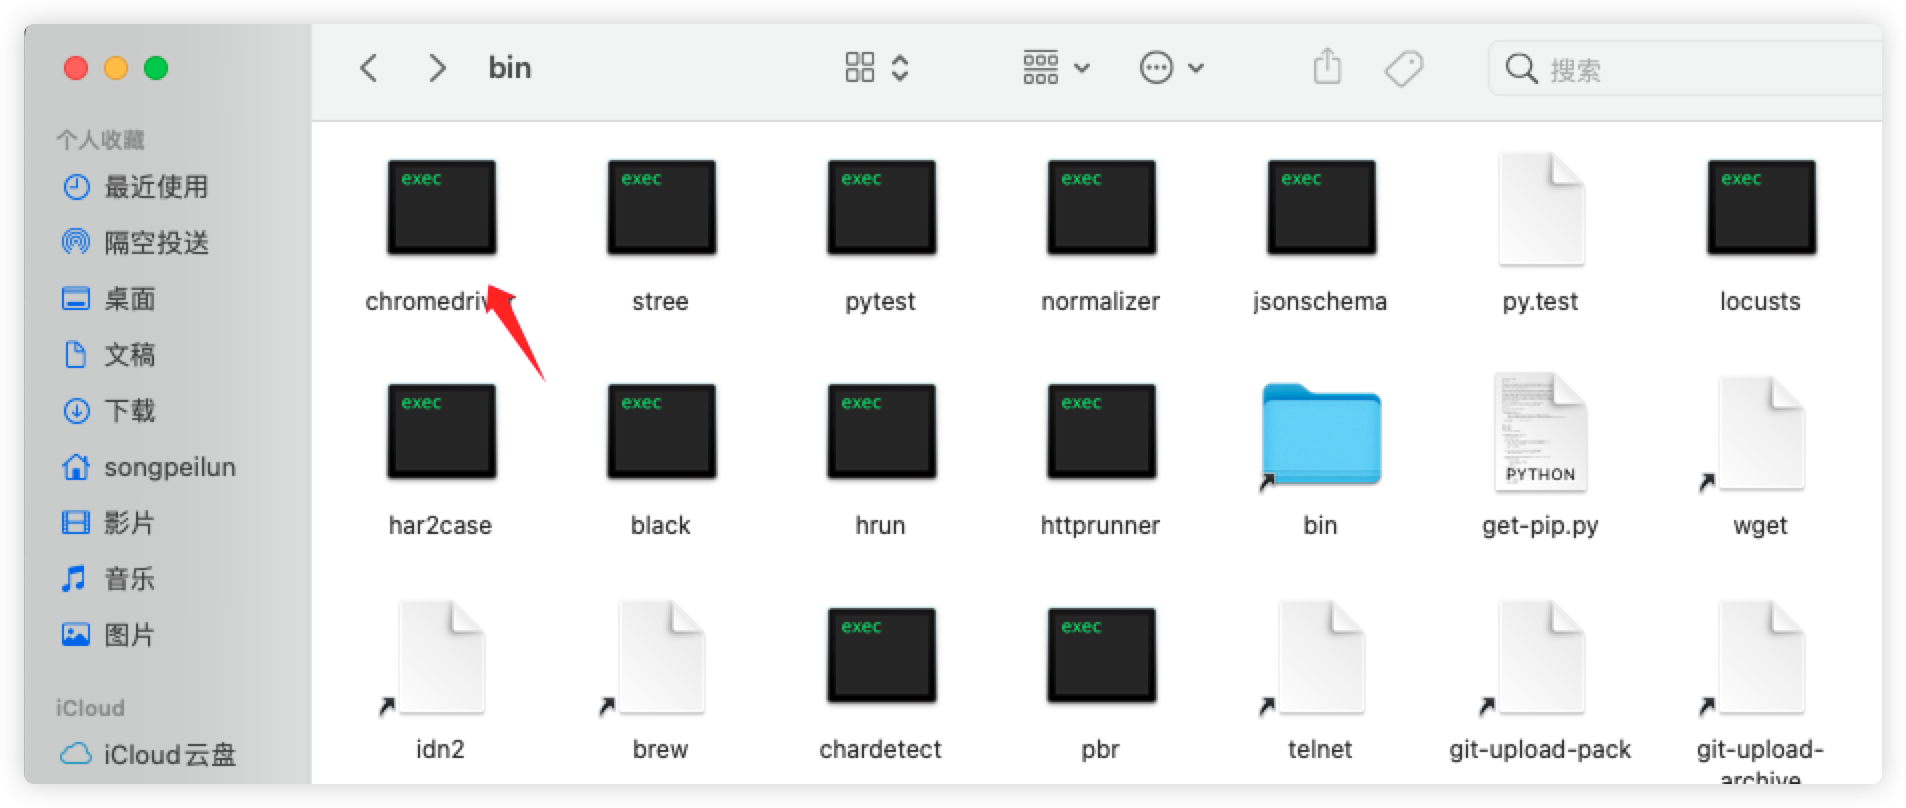1906x808 pixels.
Task: Click the search field
Action: click(1686, 68)
